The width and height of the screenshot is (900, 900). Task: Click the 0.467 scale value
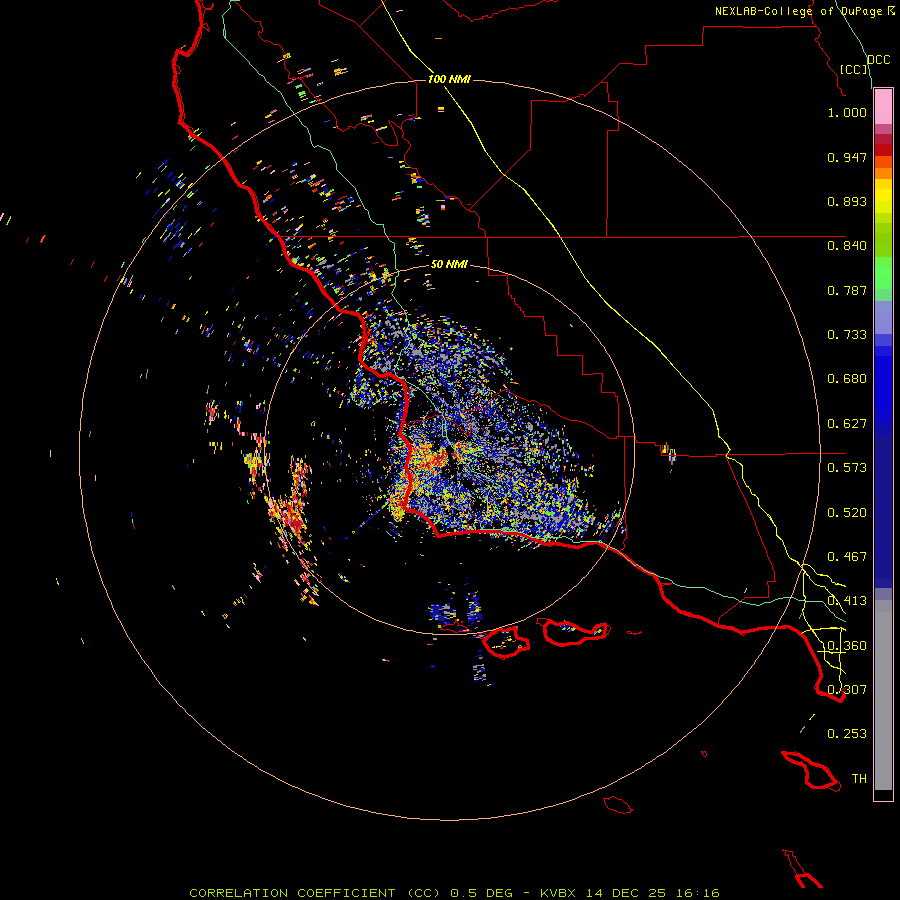pos(847,557)
